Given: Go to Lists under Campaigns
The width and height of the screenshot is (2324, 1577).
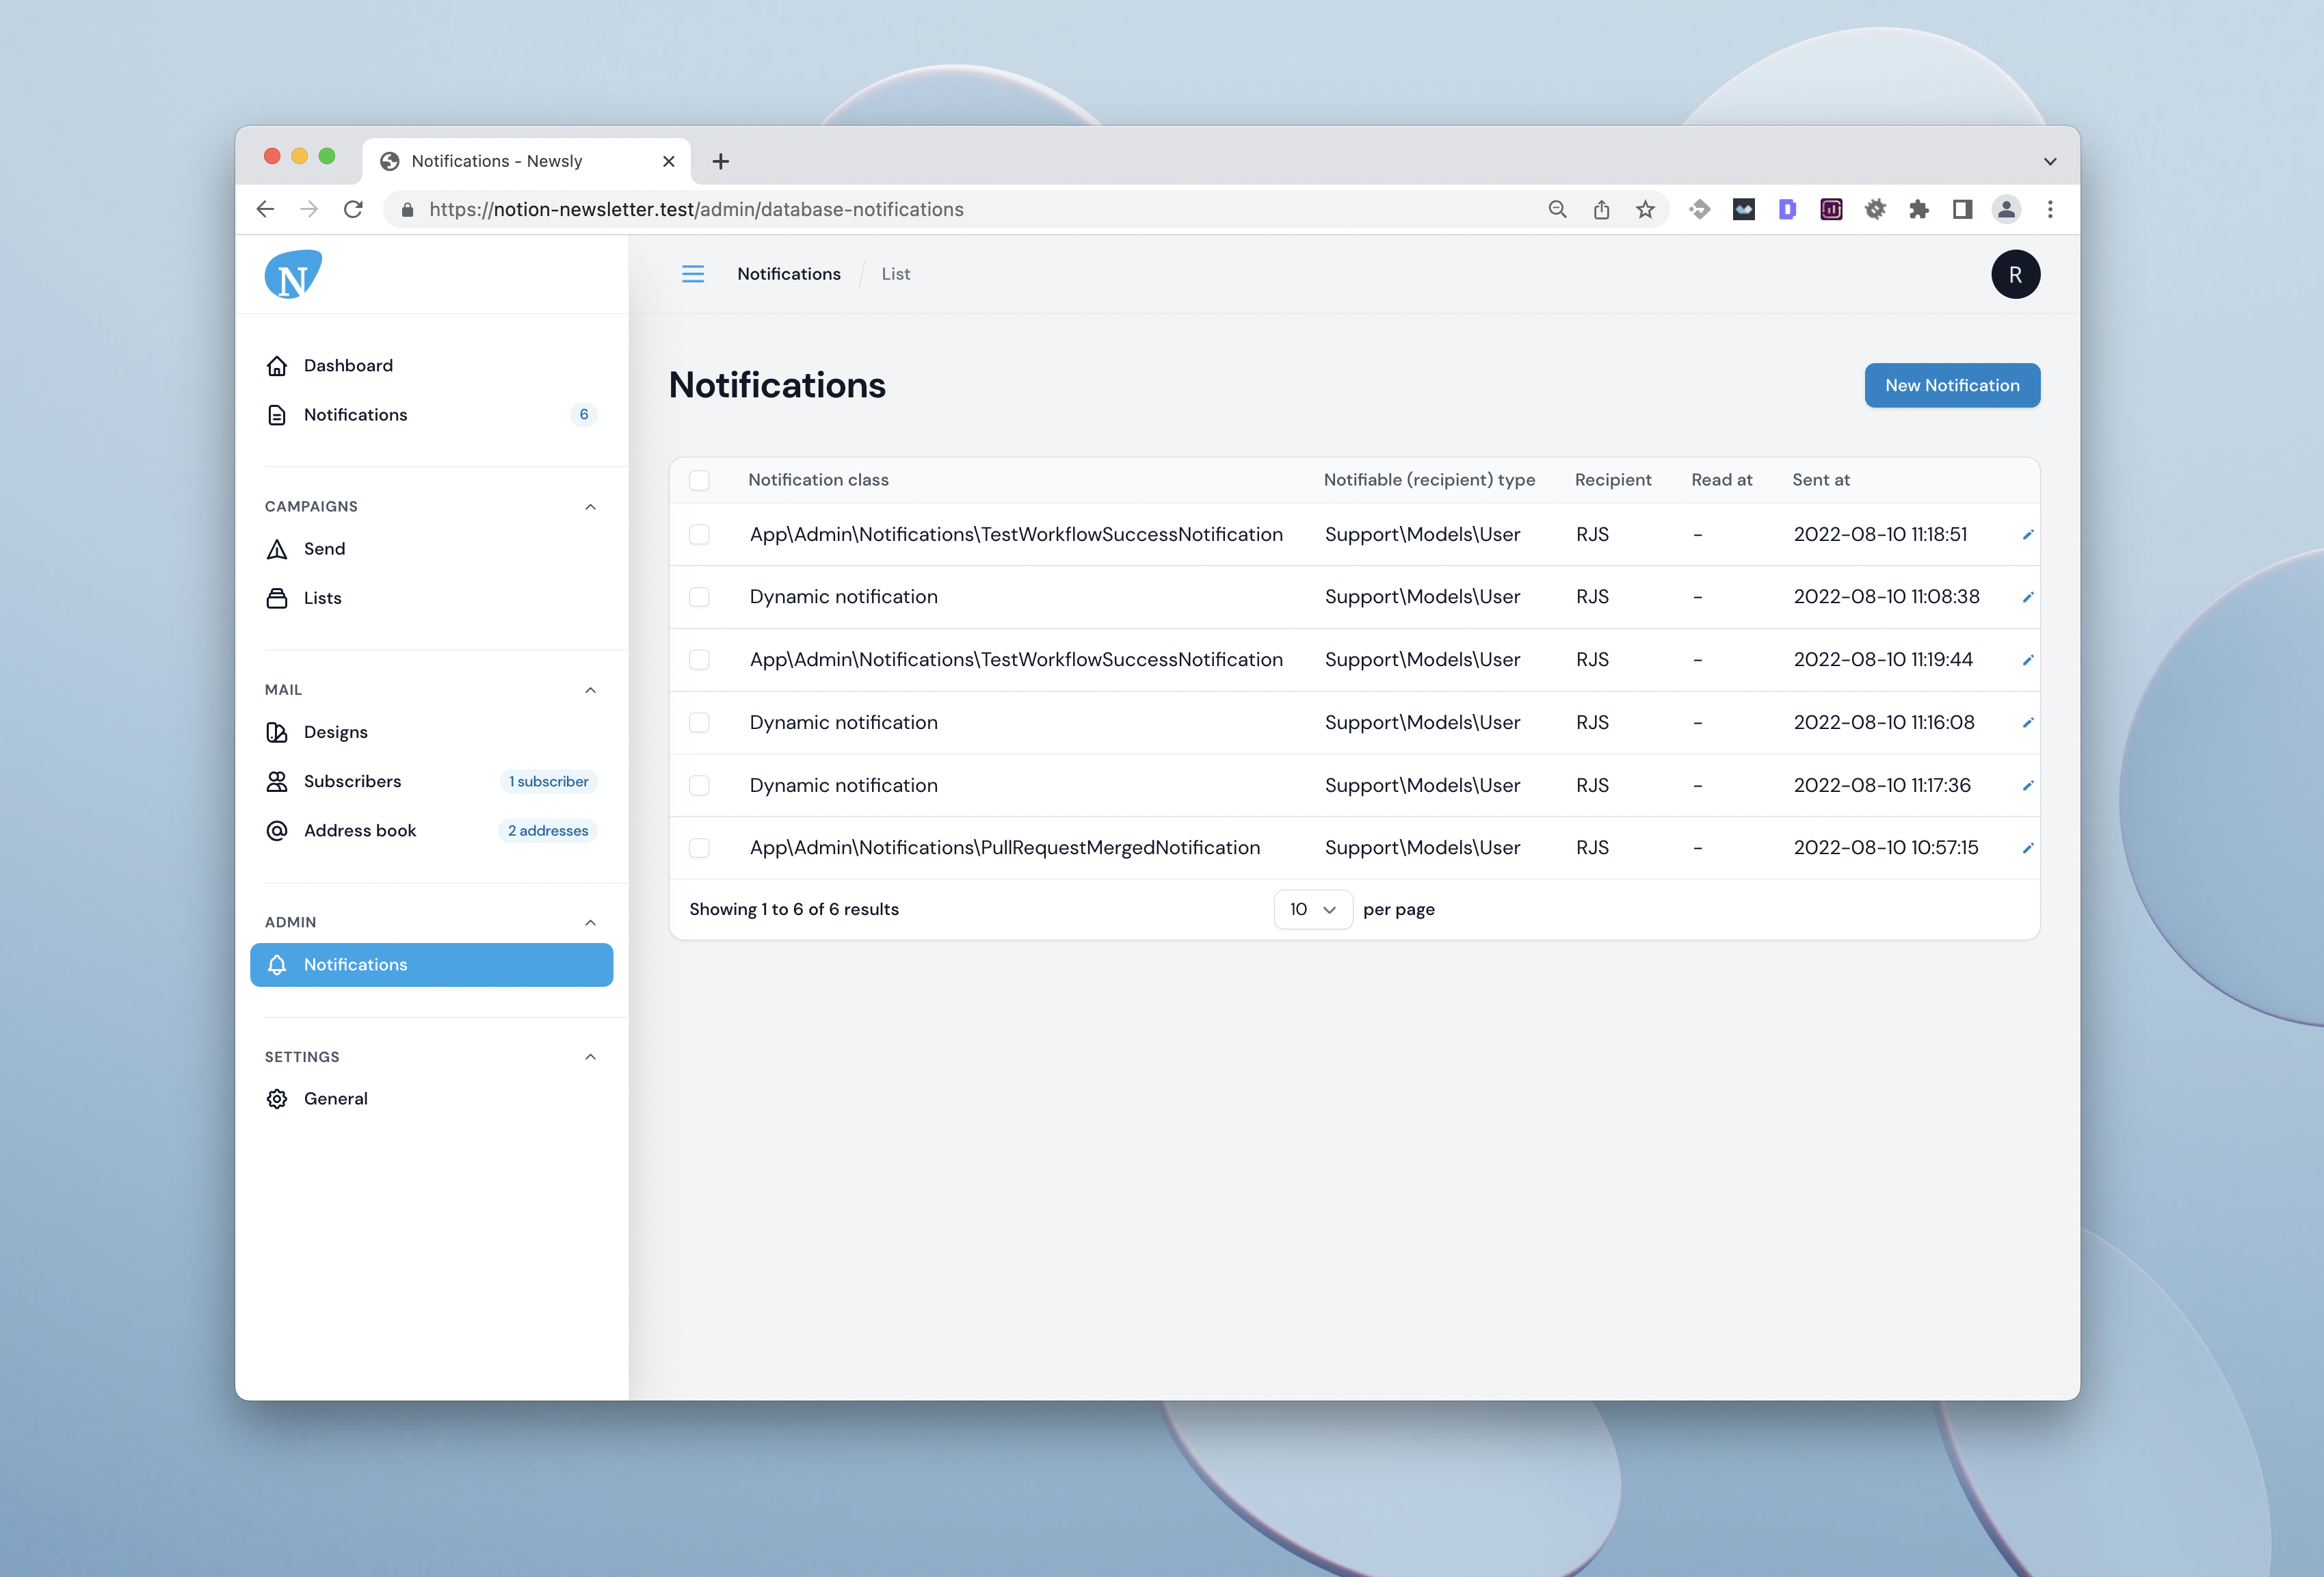Looking at the screenshot, I should (x=431, y=598).
